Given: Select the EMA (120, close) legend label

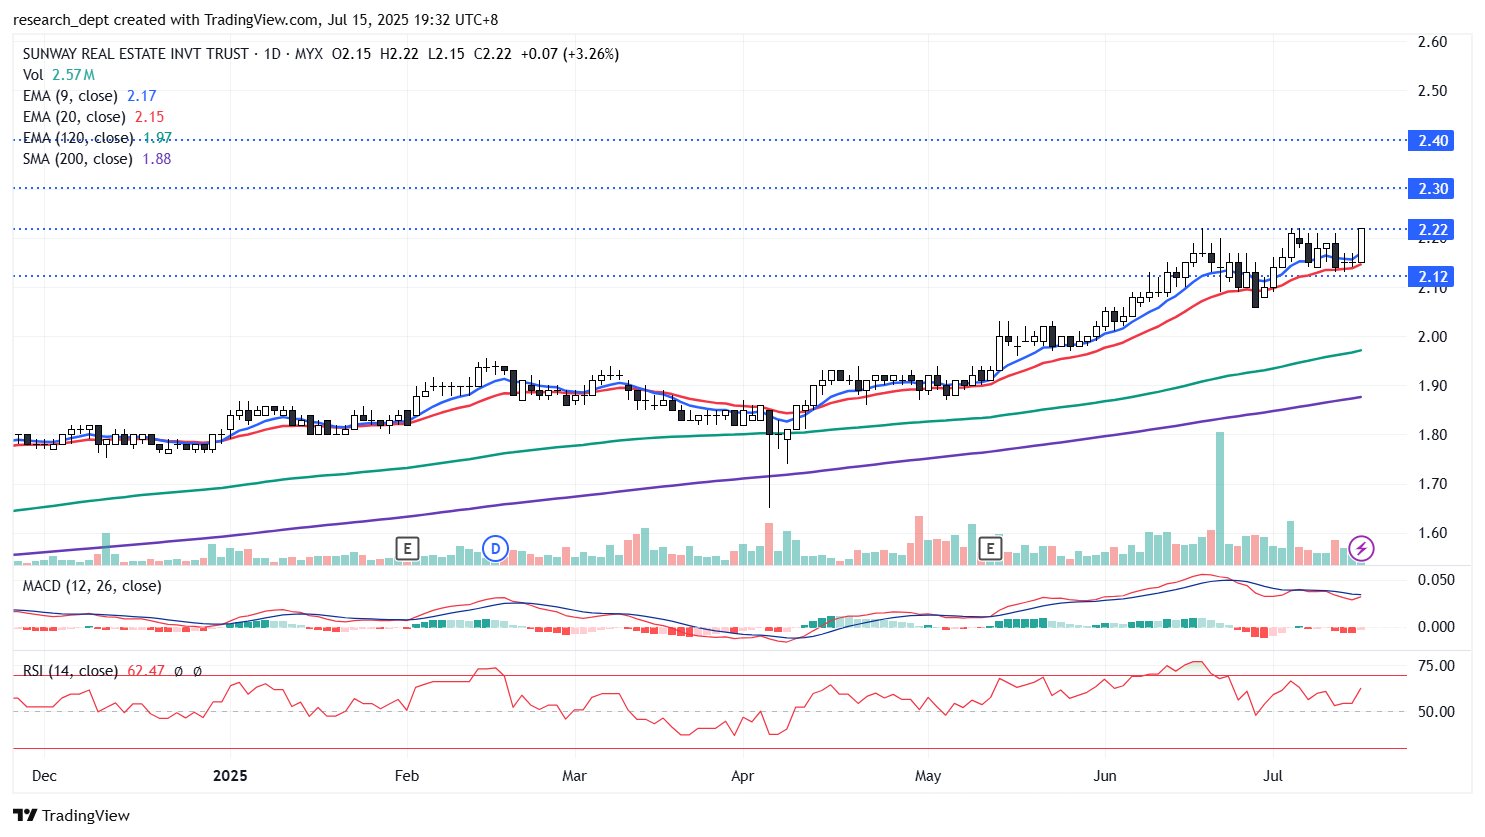Looking at the screenshot, I should [x=78, y=138].
